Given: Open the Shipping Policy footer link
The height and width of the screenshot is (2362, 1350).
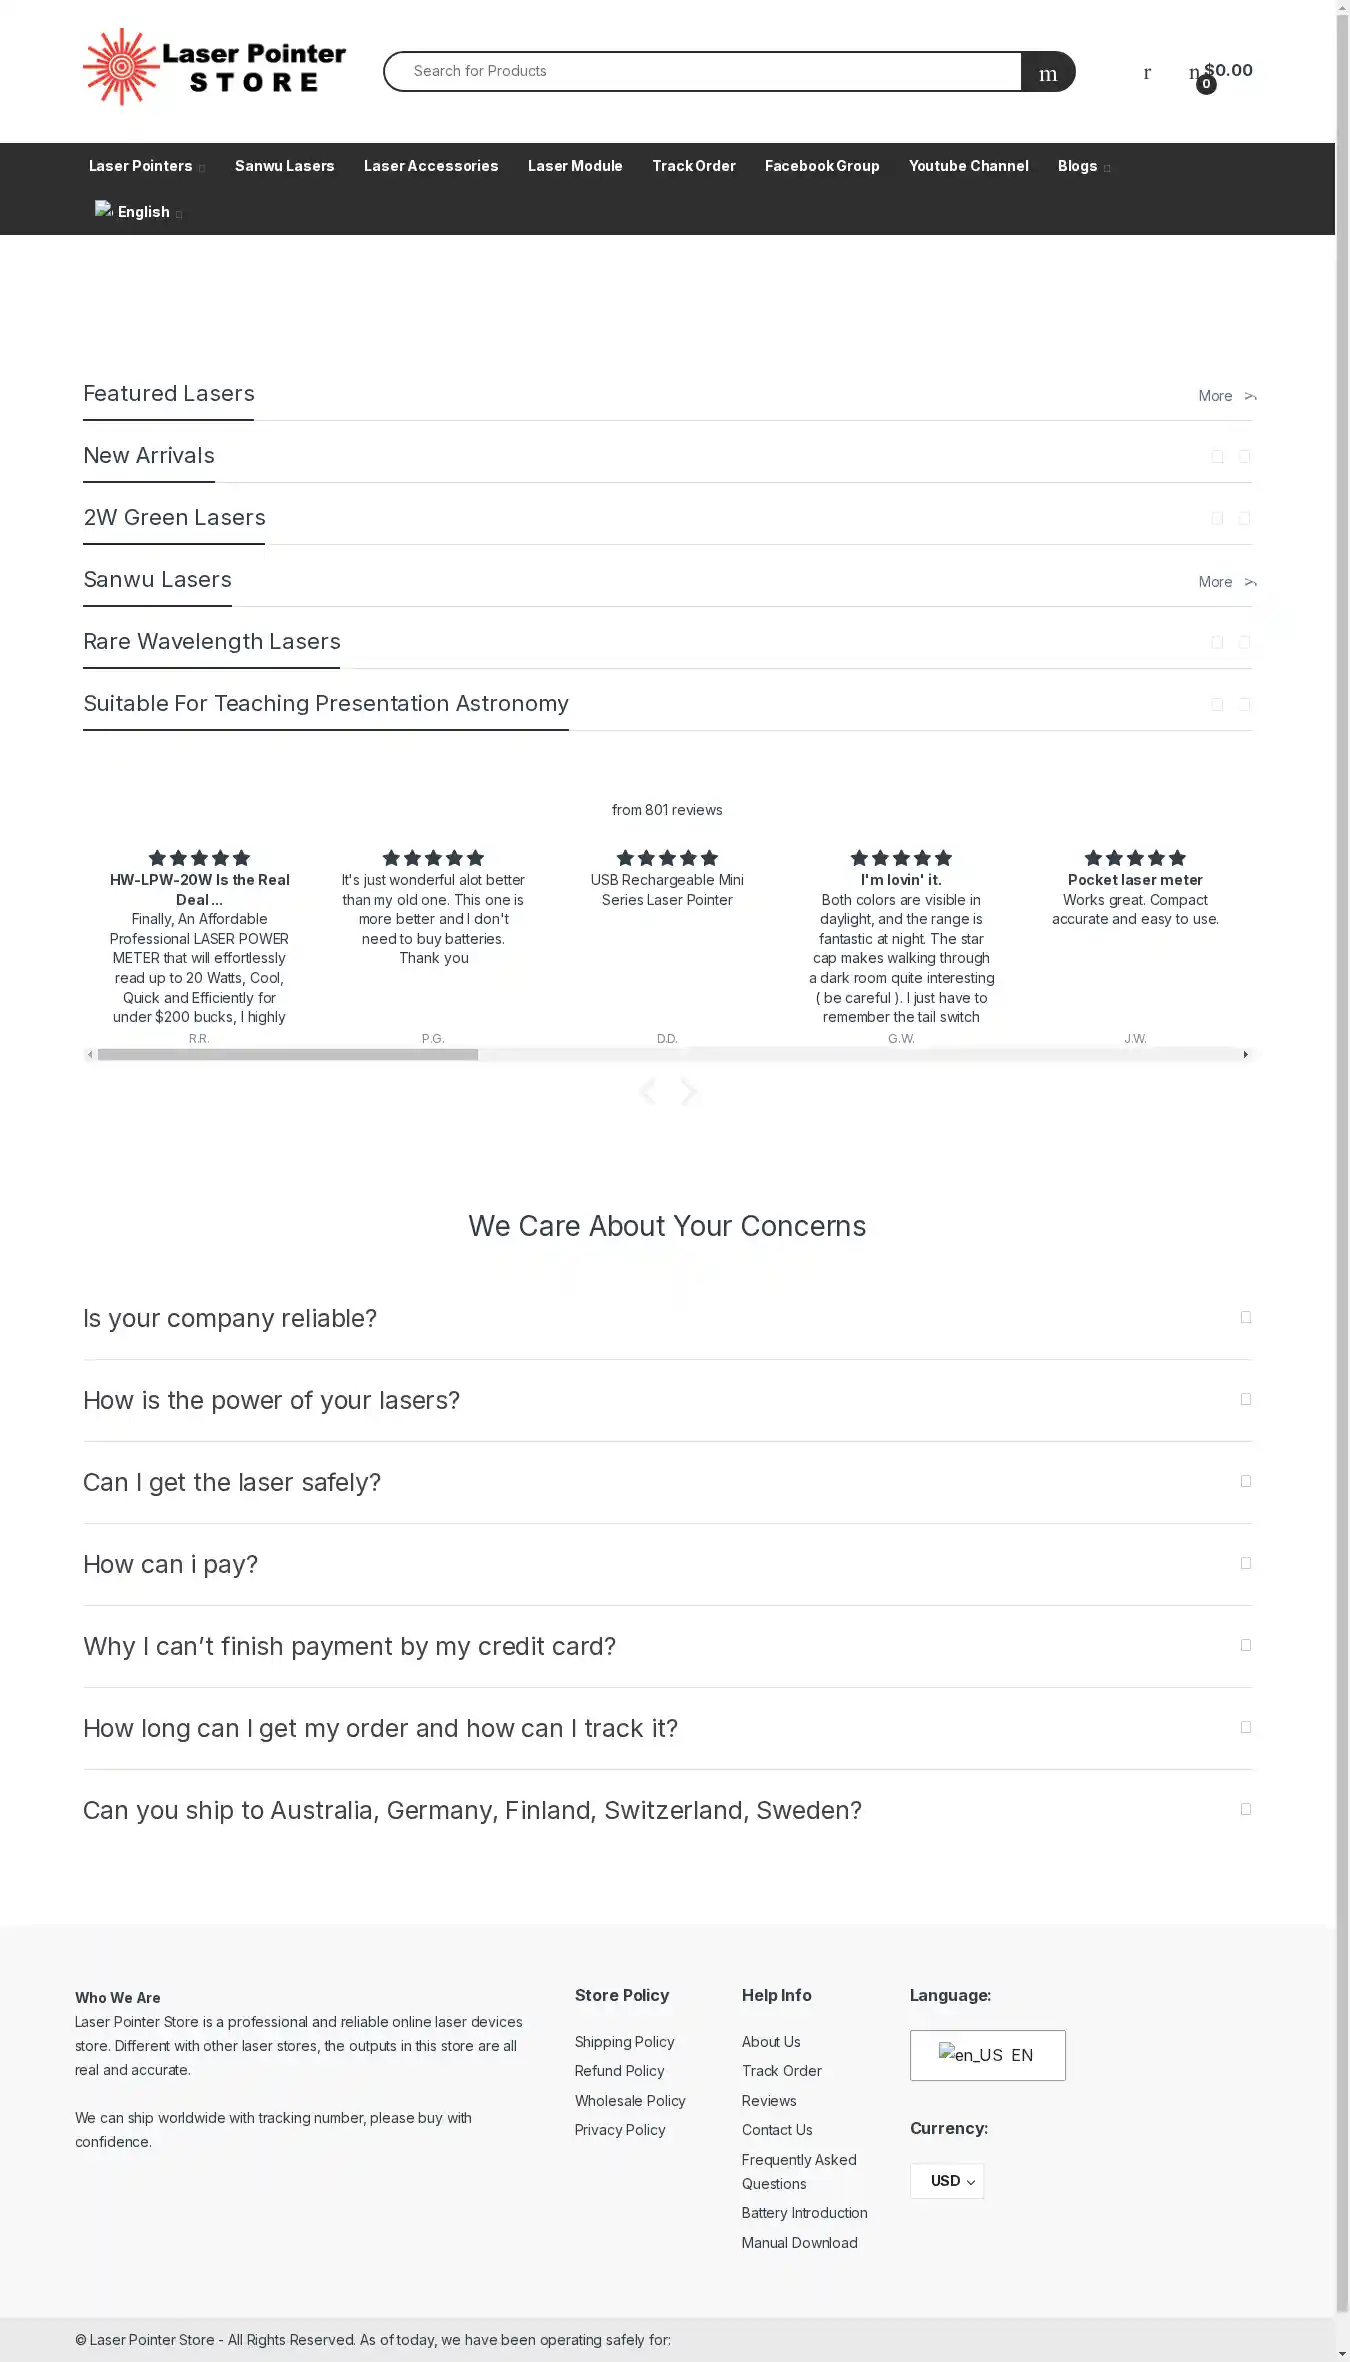Looking at the screenshot, I should pyautogui.click(x=624, y=2042).
